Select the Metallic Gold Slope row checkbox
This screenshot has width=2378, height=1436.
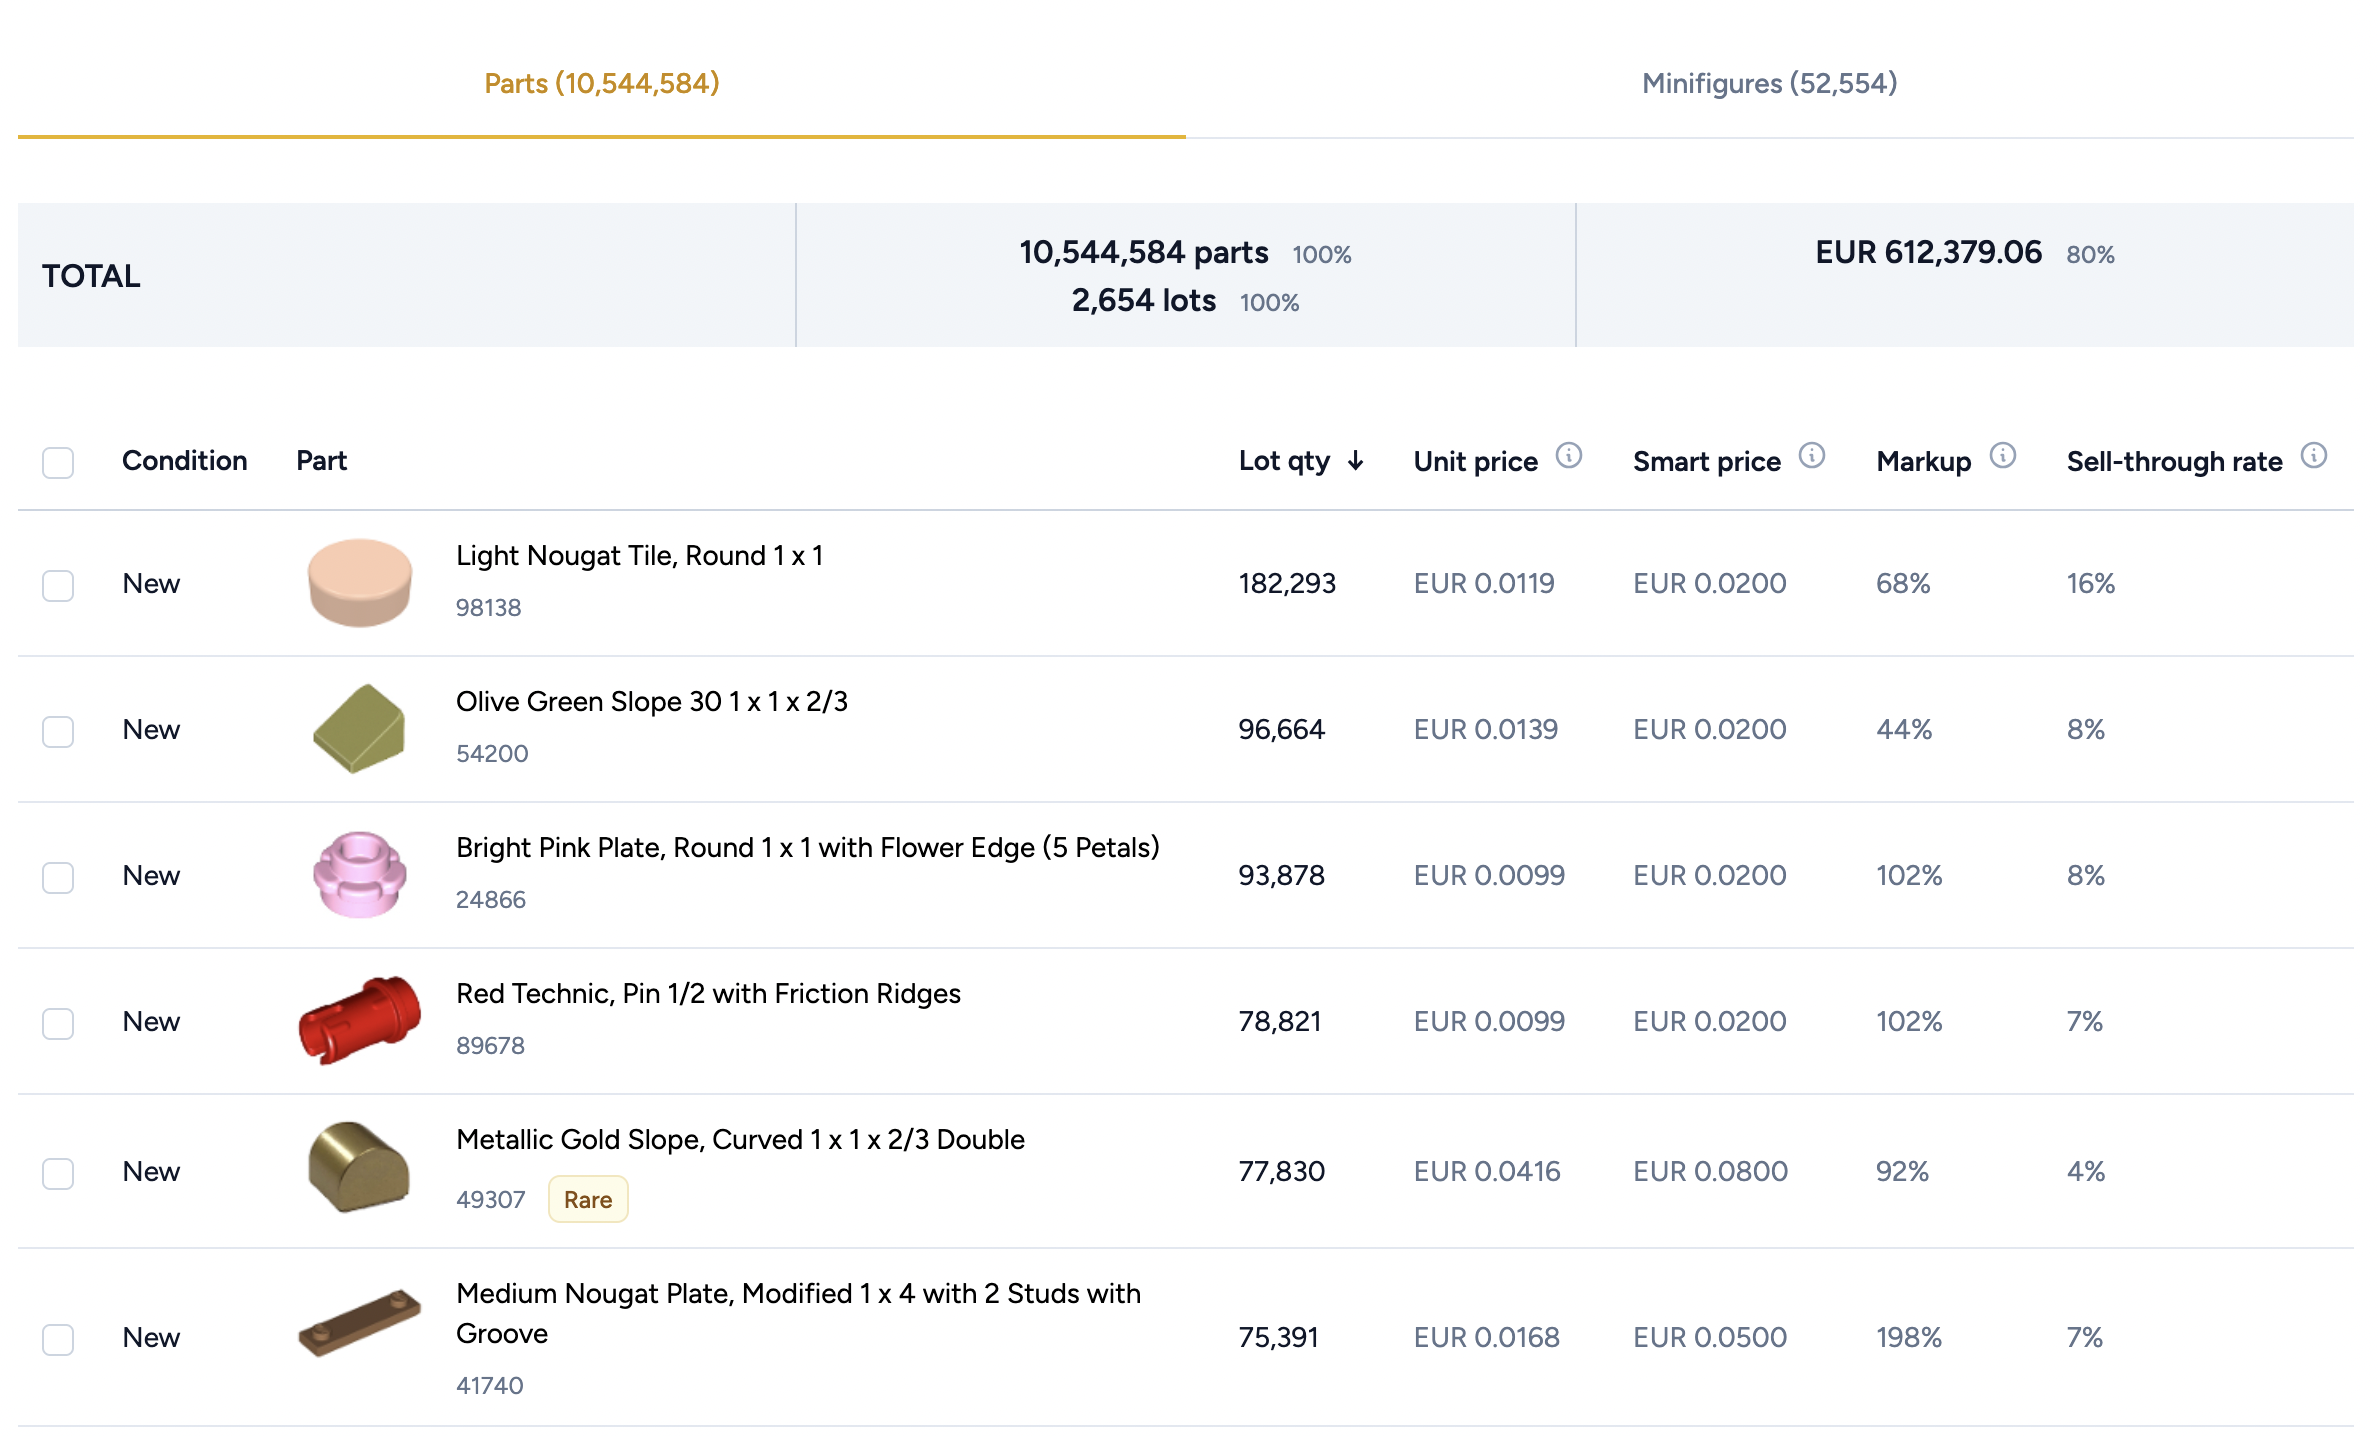click(58, 1172)
